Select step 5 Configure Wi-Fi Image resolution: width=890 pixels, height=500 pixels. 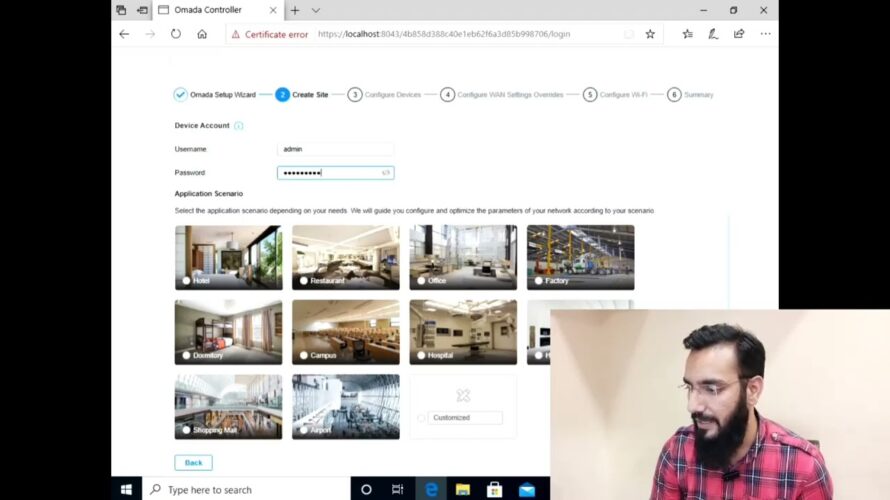(x=615, y=95)
